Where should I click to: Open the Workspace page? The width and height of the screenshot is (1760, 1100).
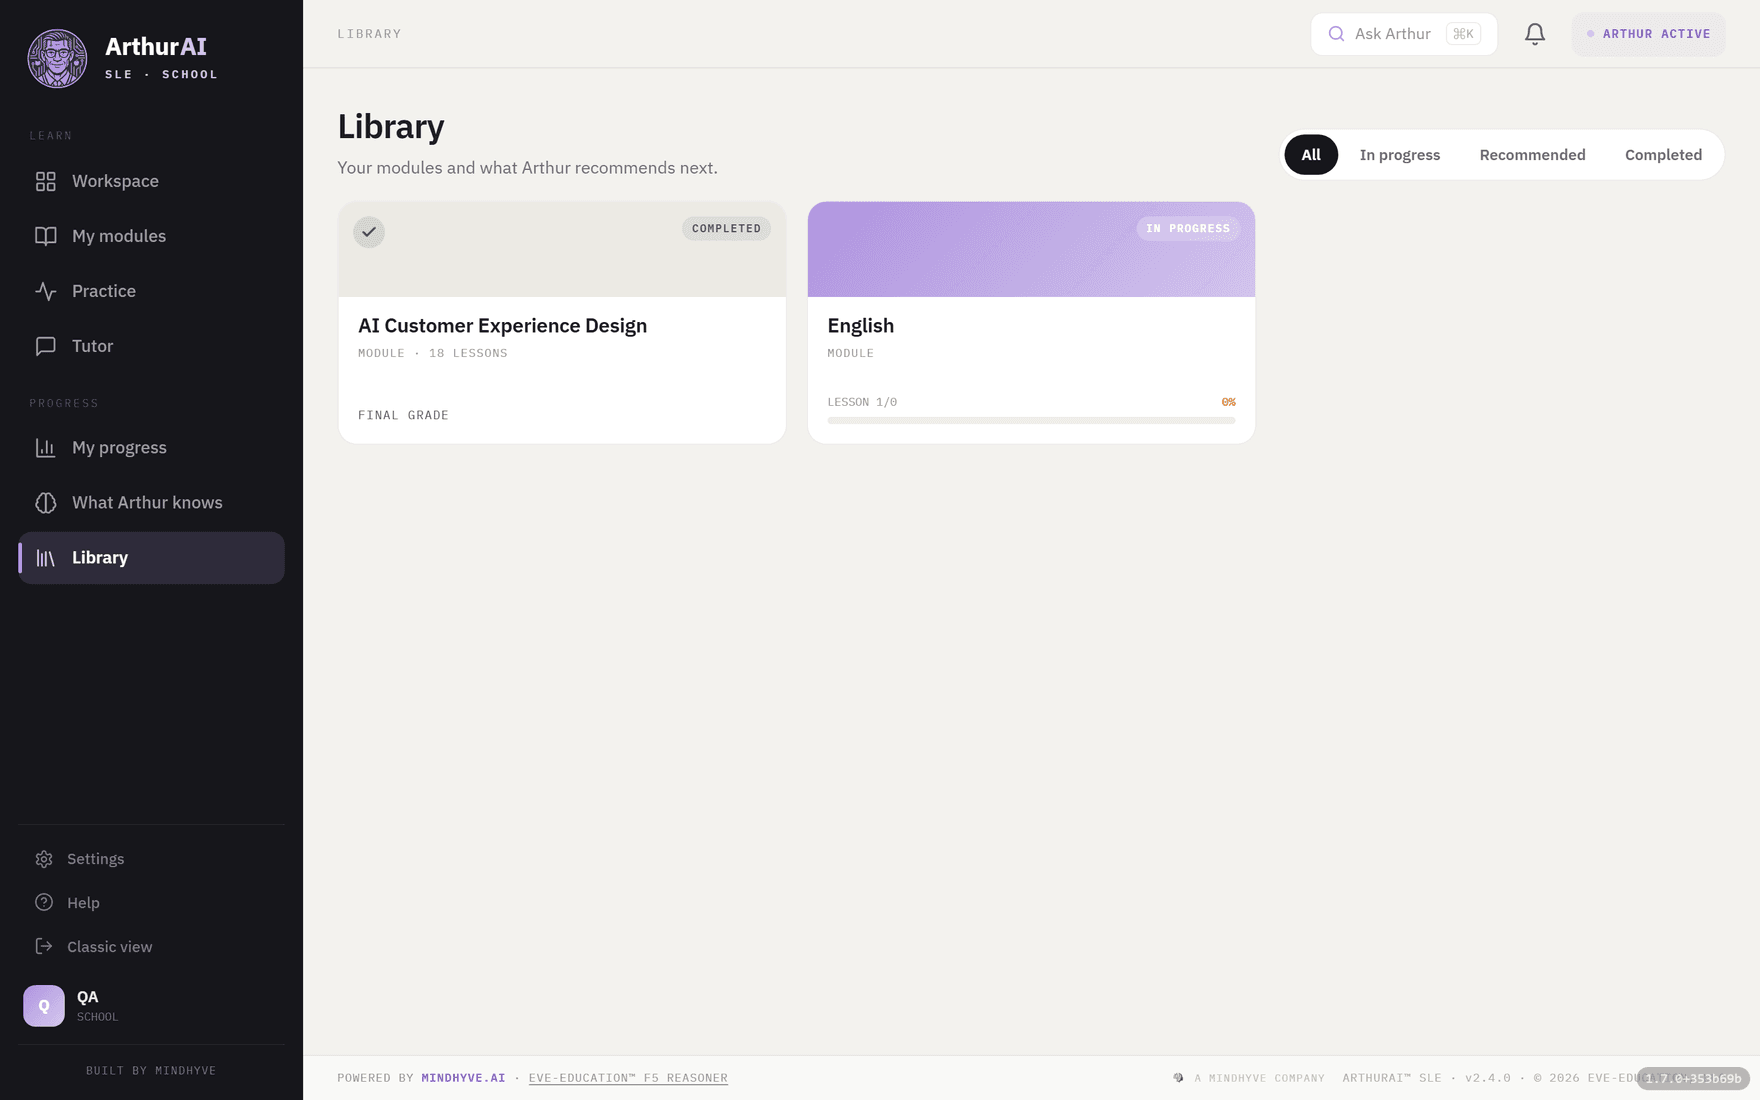(152, 181)
